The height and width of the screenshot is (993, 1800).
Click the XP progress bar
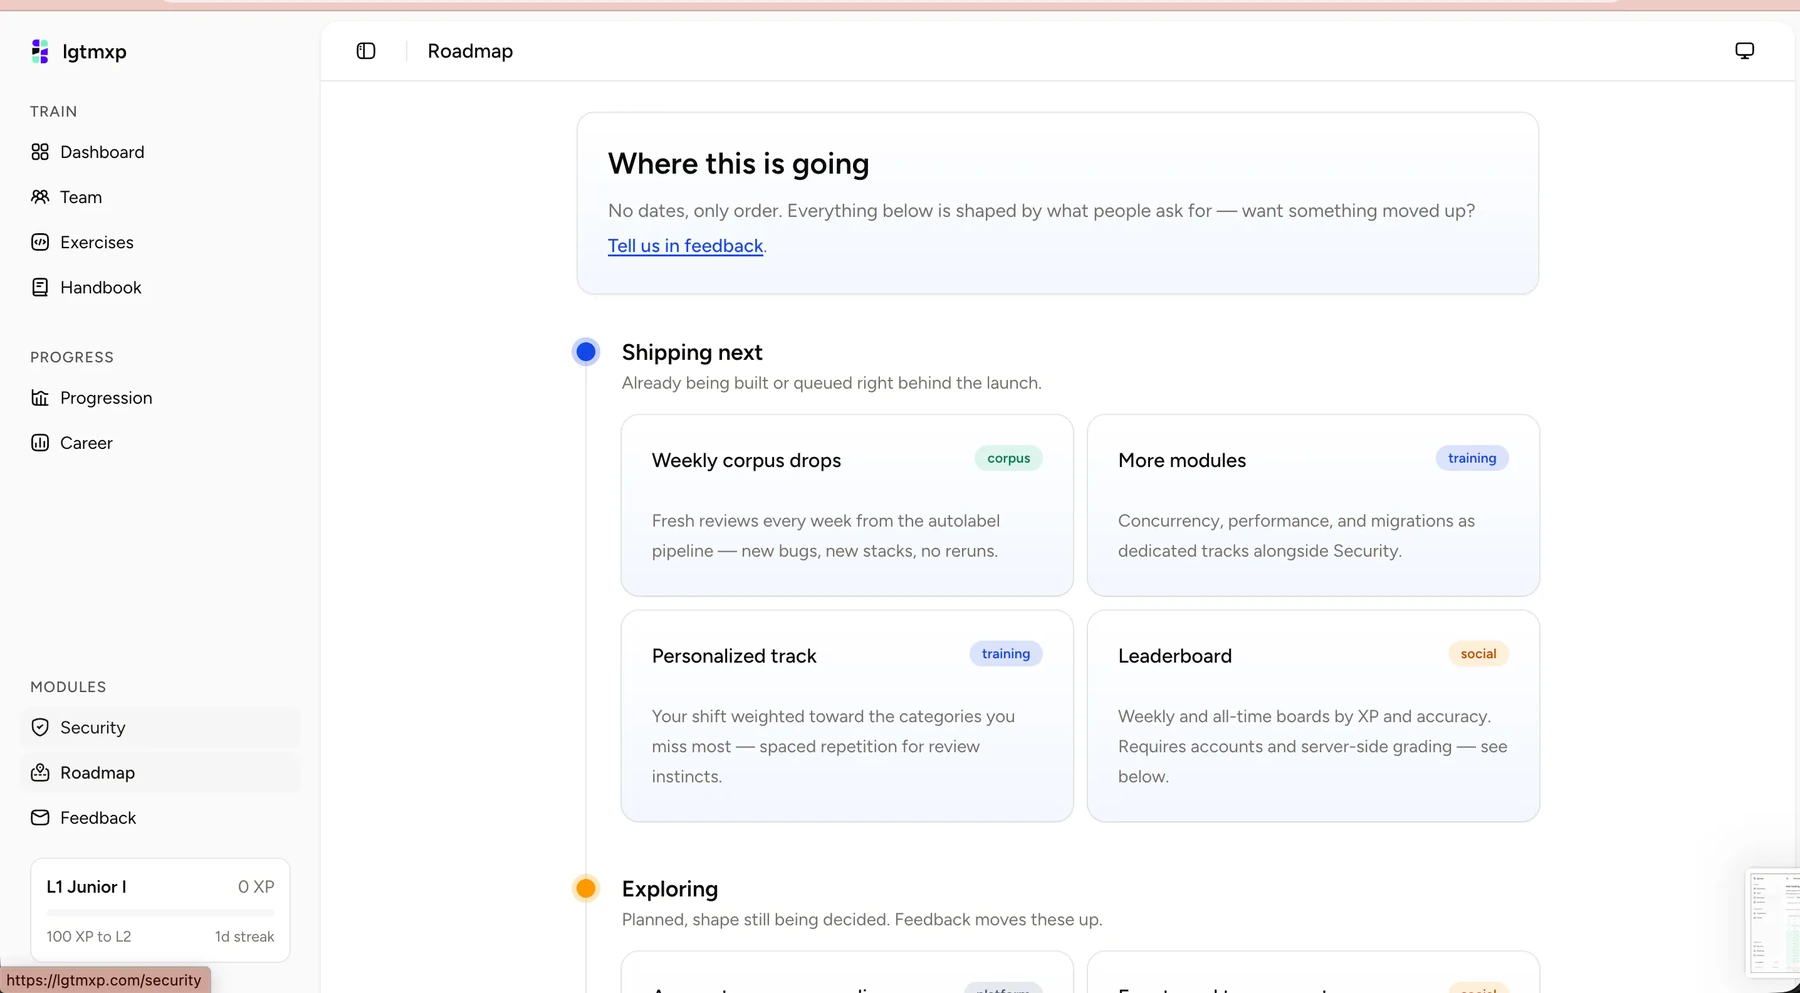160,913
